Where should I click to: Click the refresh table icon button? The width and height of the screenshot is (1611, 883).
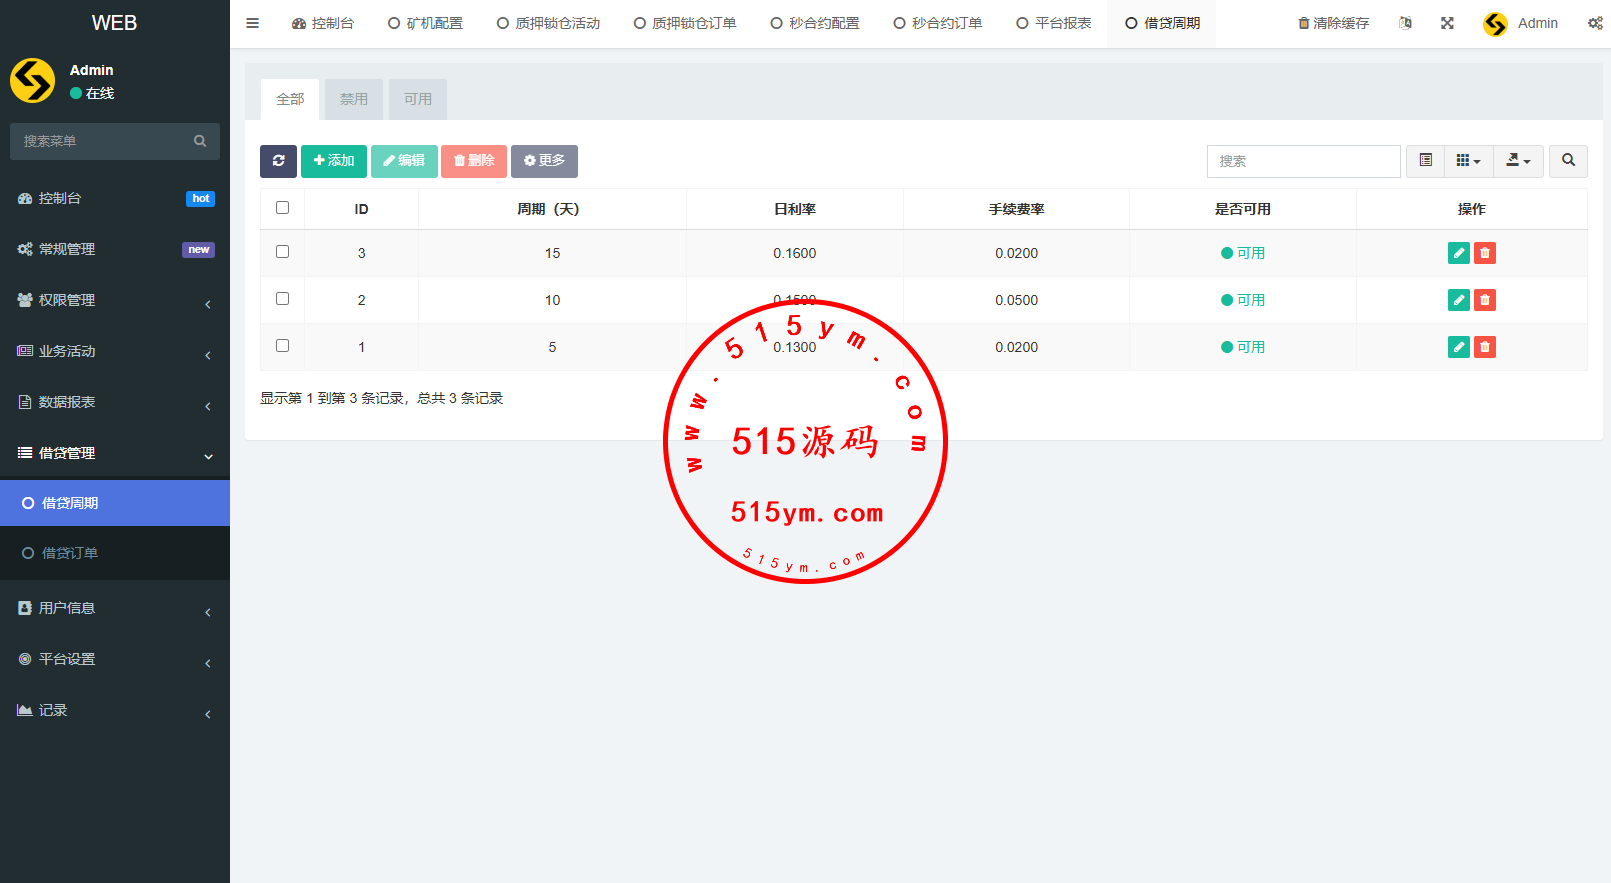[278, 161]
